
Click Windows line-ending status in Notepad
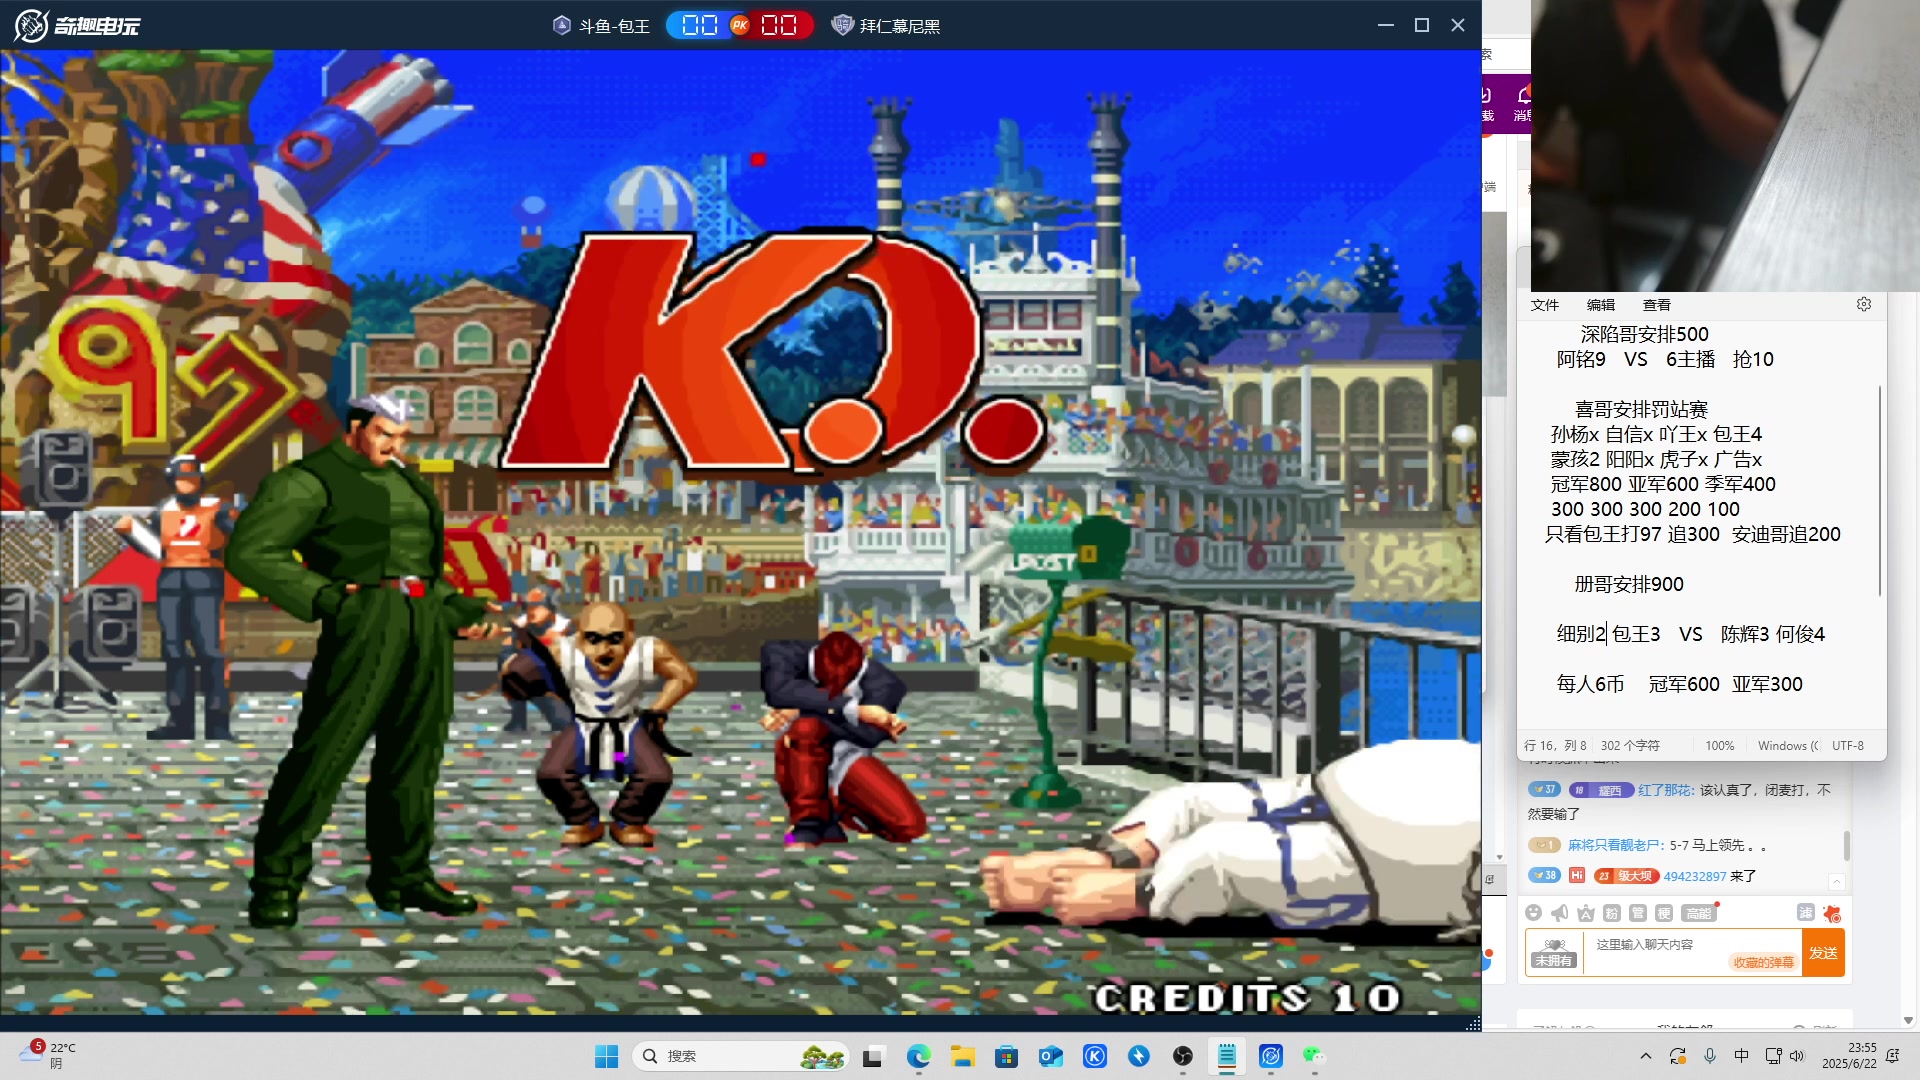pos(1788,745)
